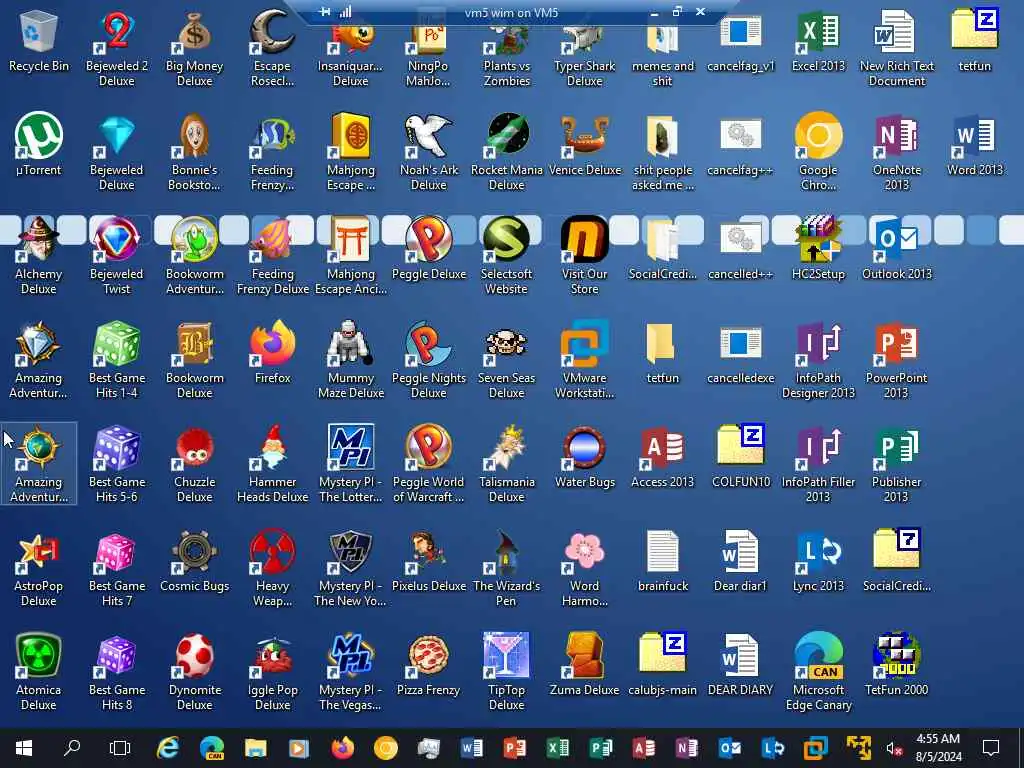Open Access 2013 desktop shortcut
Viewport: 1024px width, 768px height.
662,456
